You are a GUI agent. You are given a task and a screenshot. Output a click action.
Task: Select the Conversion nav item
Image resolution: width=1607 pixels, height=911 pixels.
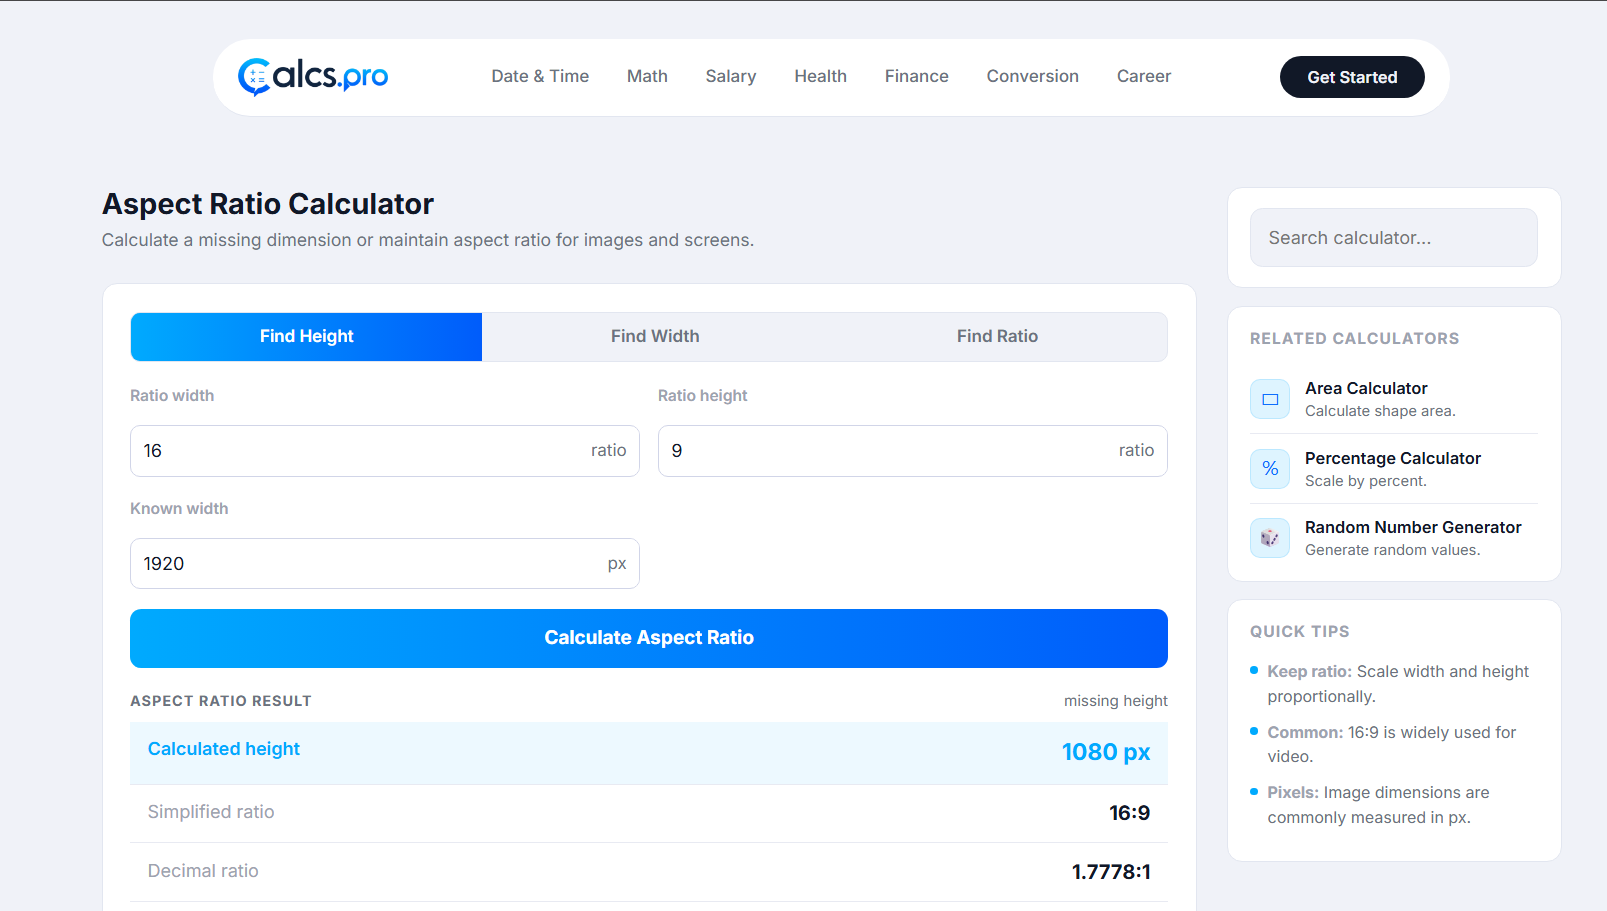click(x=1032, y=76)
